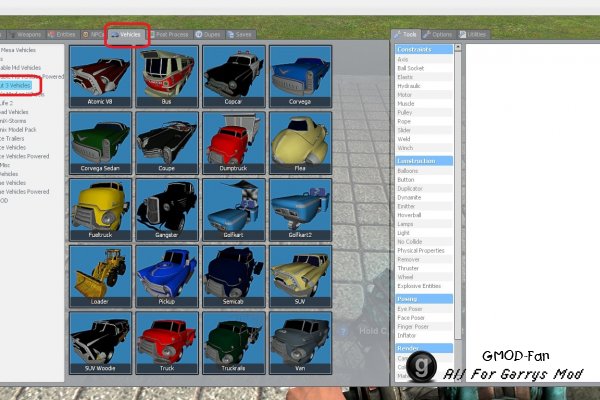Viewport: 600px width, 400px height.
Task: Choose the Remover tool
Action: point(424,259)
